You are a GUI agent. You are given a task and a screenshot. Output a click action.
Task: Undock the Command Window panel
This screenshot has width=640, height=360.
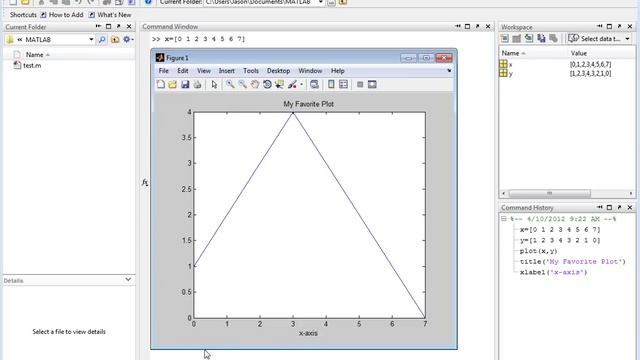point(477,27)
